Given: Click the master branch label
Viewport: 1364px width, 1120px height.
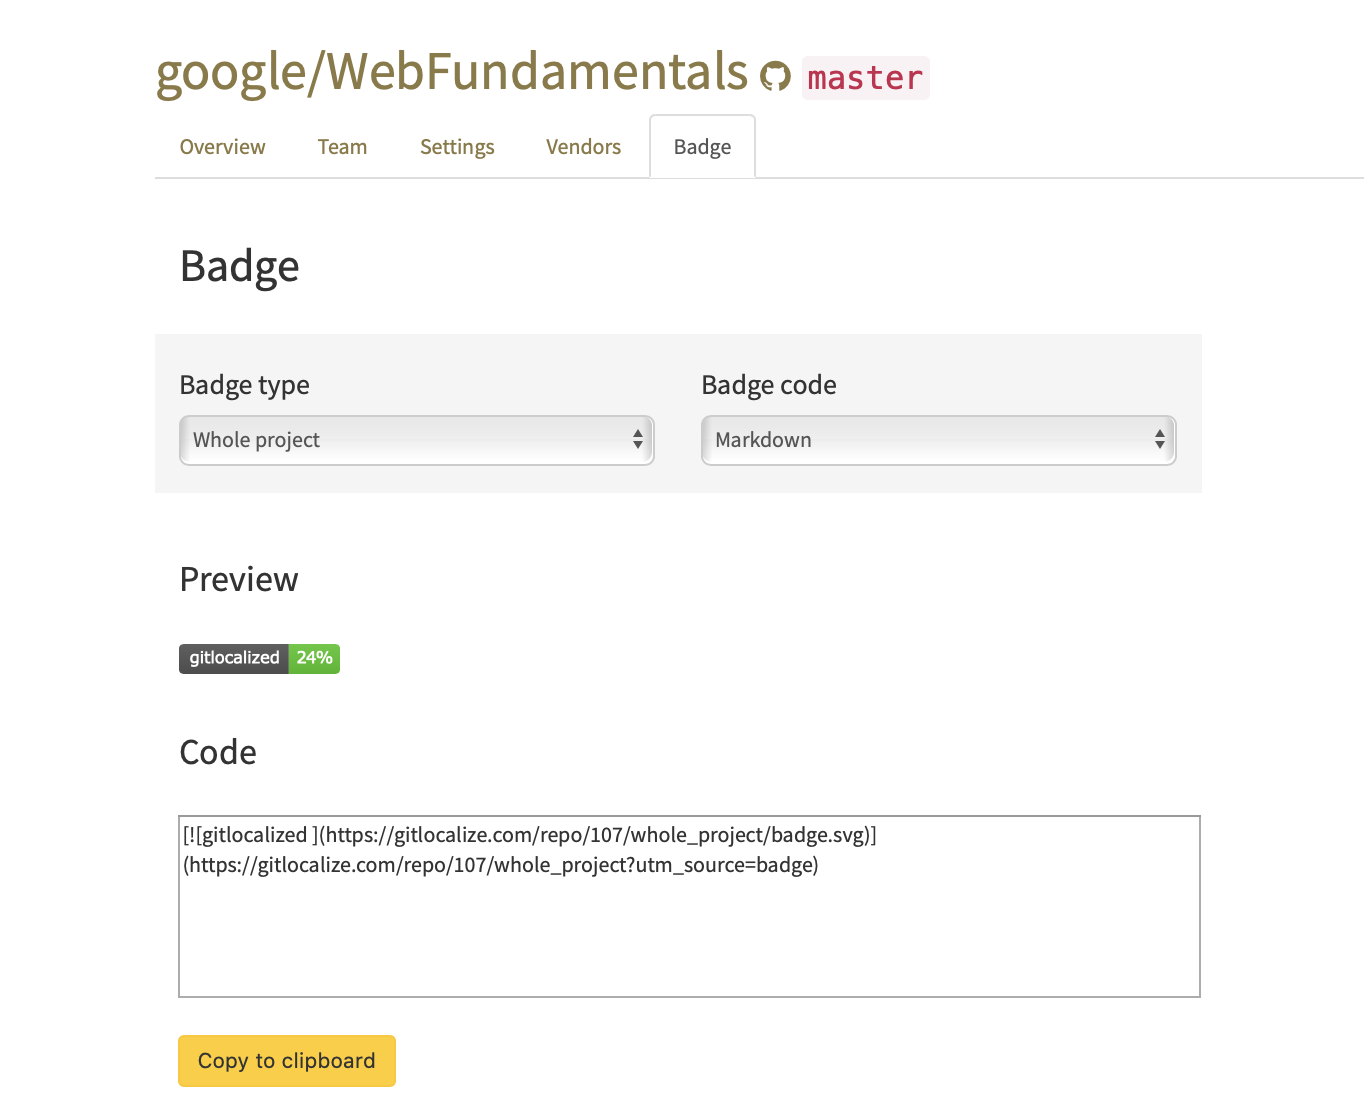Looking at the screenshot, I should pyautogui.click(x=865, y=78).
